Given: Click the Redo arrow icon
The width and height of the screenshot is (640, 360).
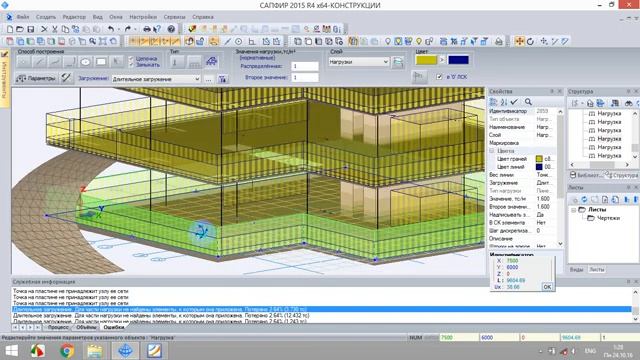Looking at the screenshot, I should pyautogui.click(x=128, y=29).
